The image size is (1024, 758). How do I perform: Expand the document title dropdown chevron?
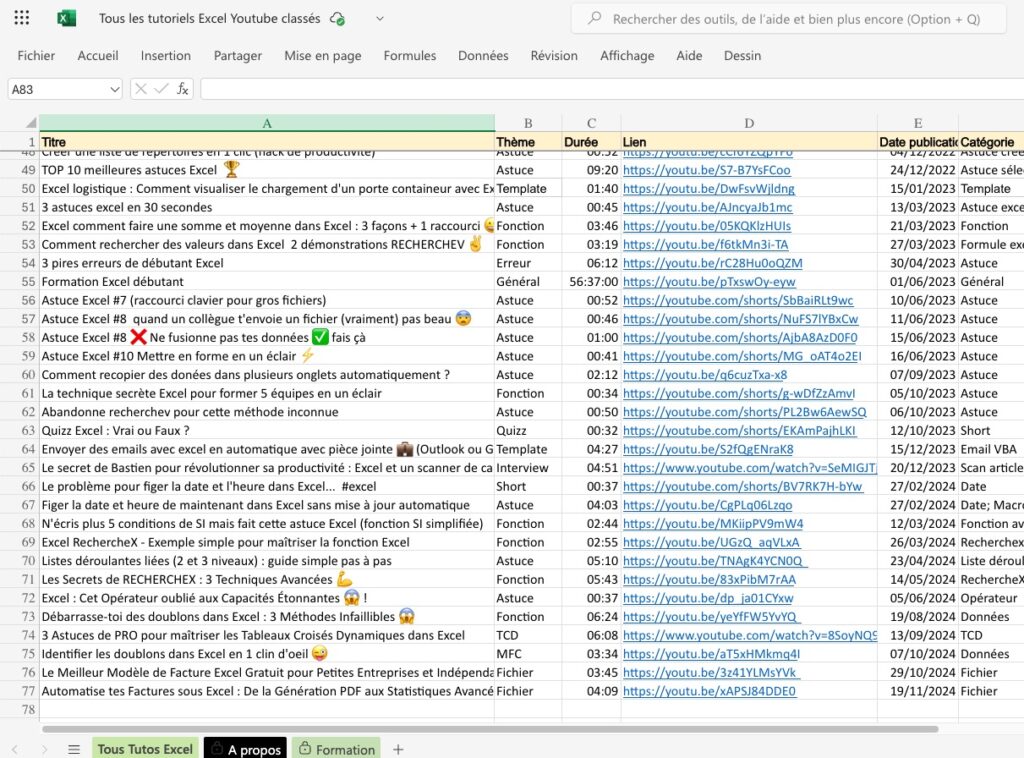pyautogui.click(x=379, y=19)
